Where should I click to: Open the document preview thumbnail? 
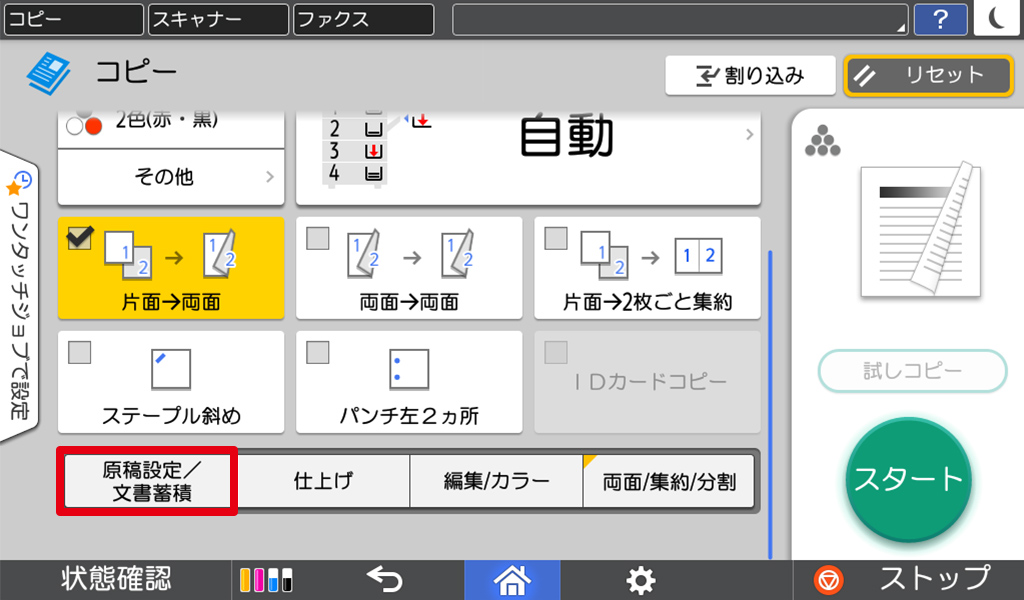(x=921, y=230)
